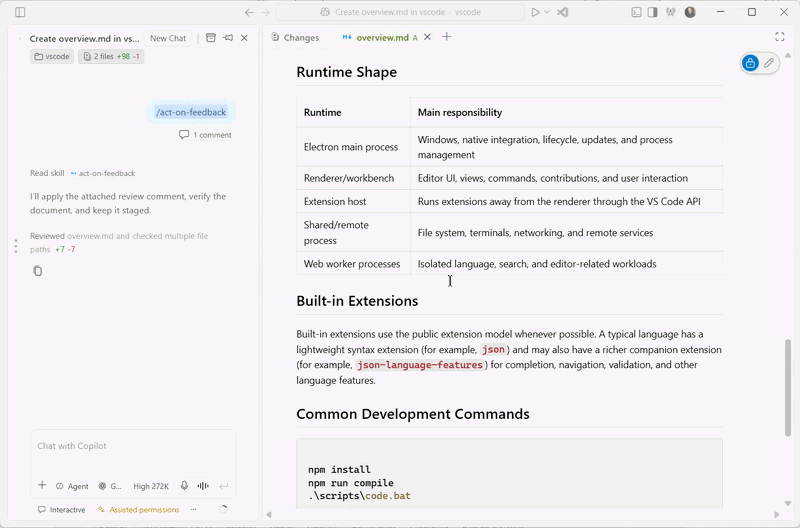
Task: Start voice input with microphone icon
Action: click(x=184, y=486)
